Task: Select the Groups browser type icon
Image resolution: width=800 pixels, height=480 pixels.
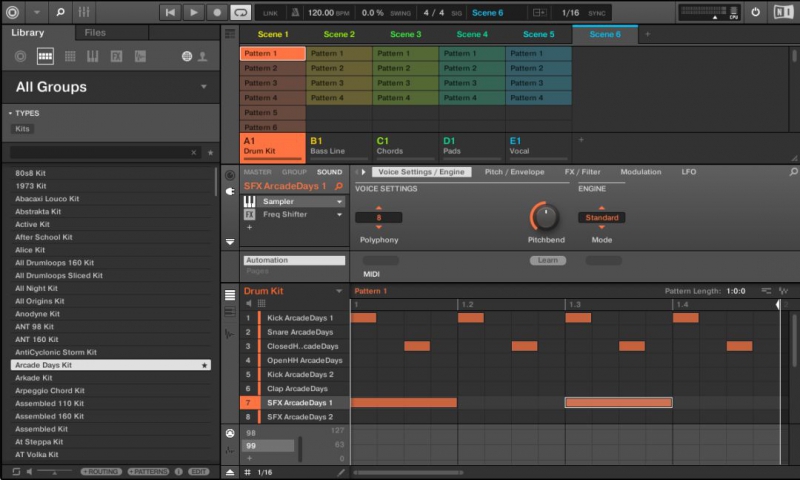Action: tap(45, 56)
